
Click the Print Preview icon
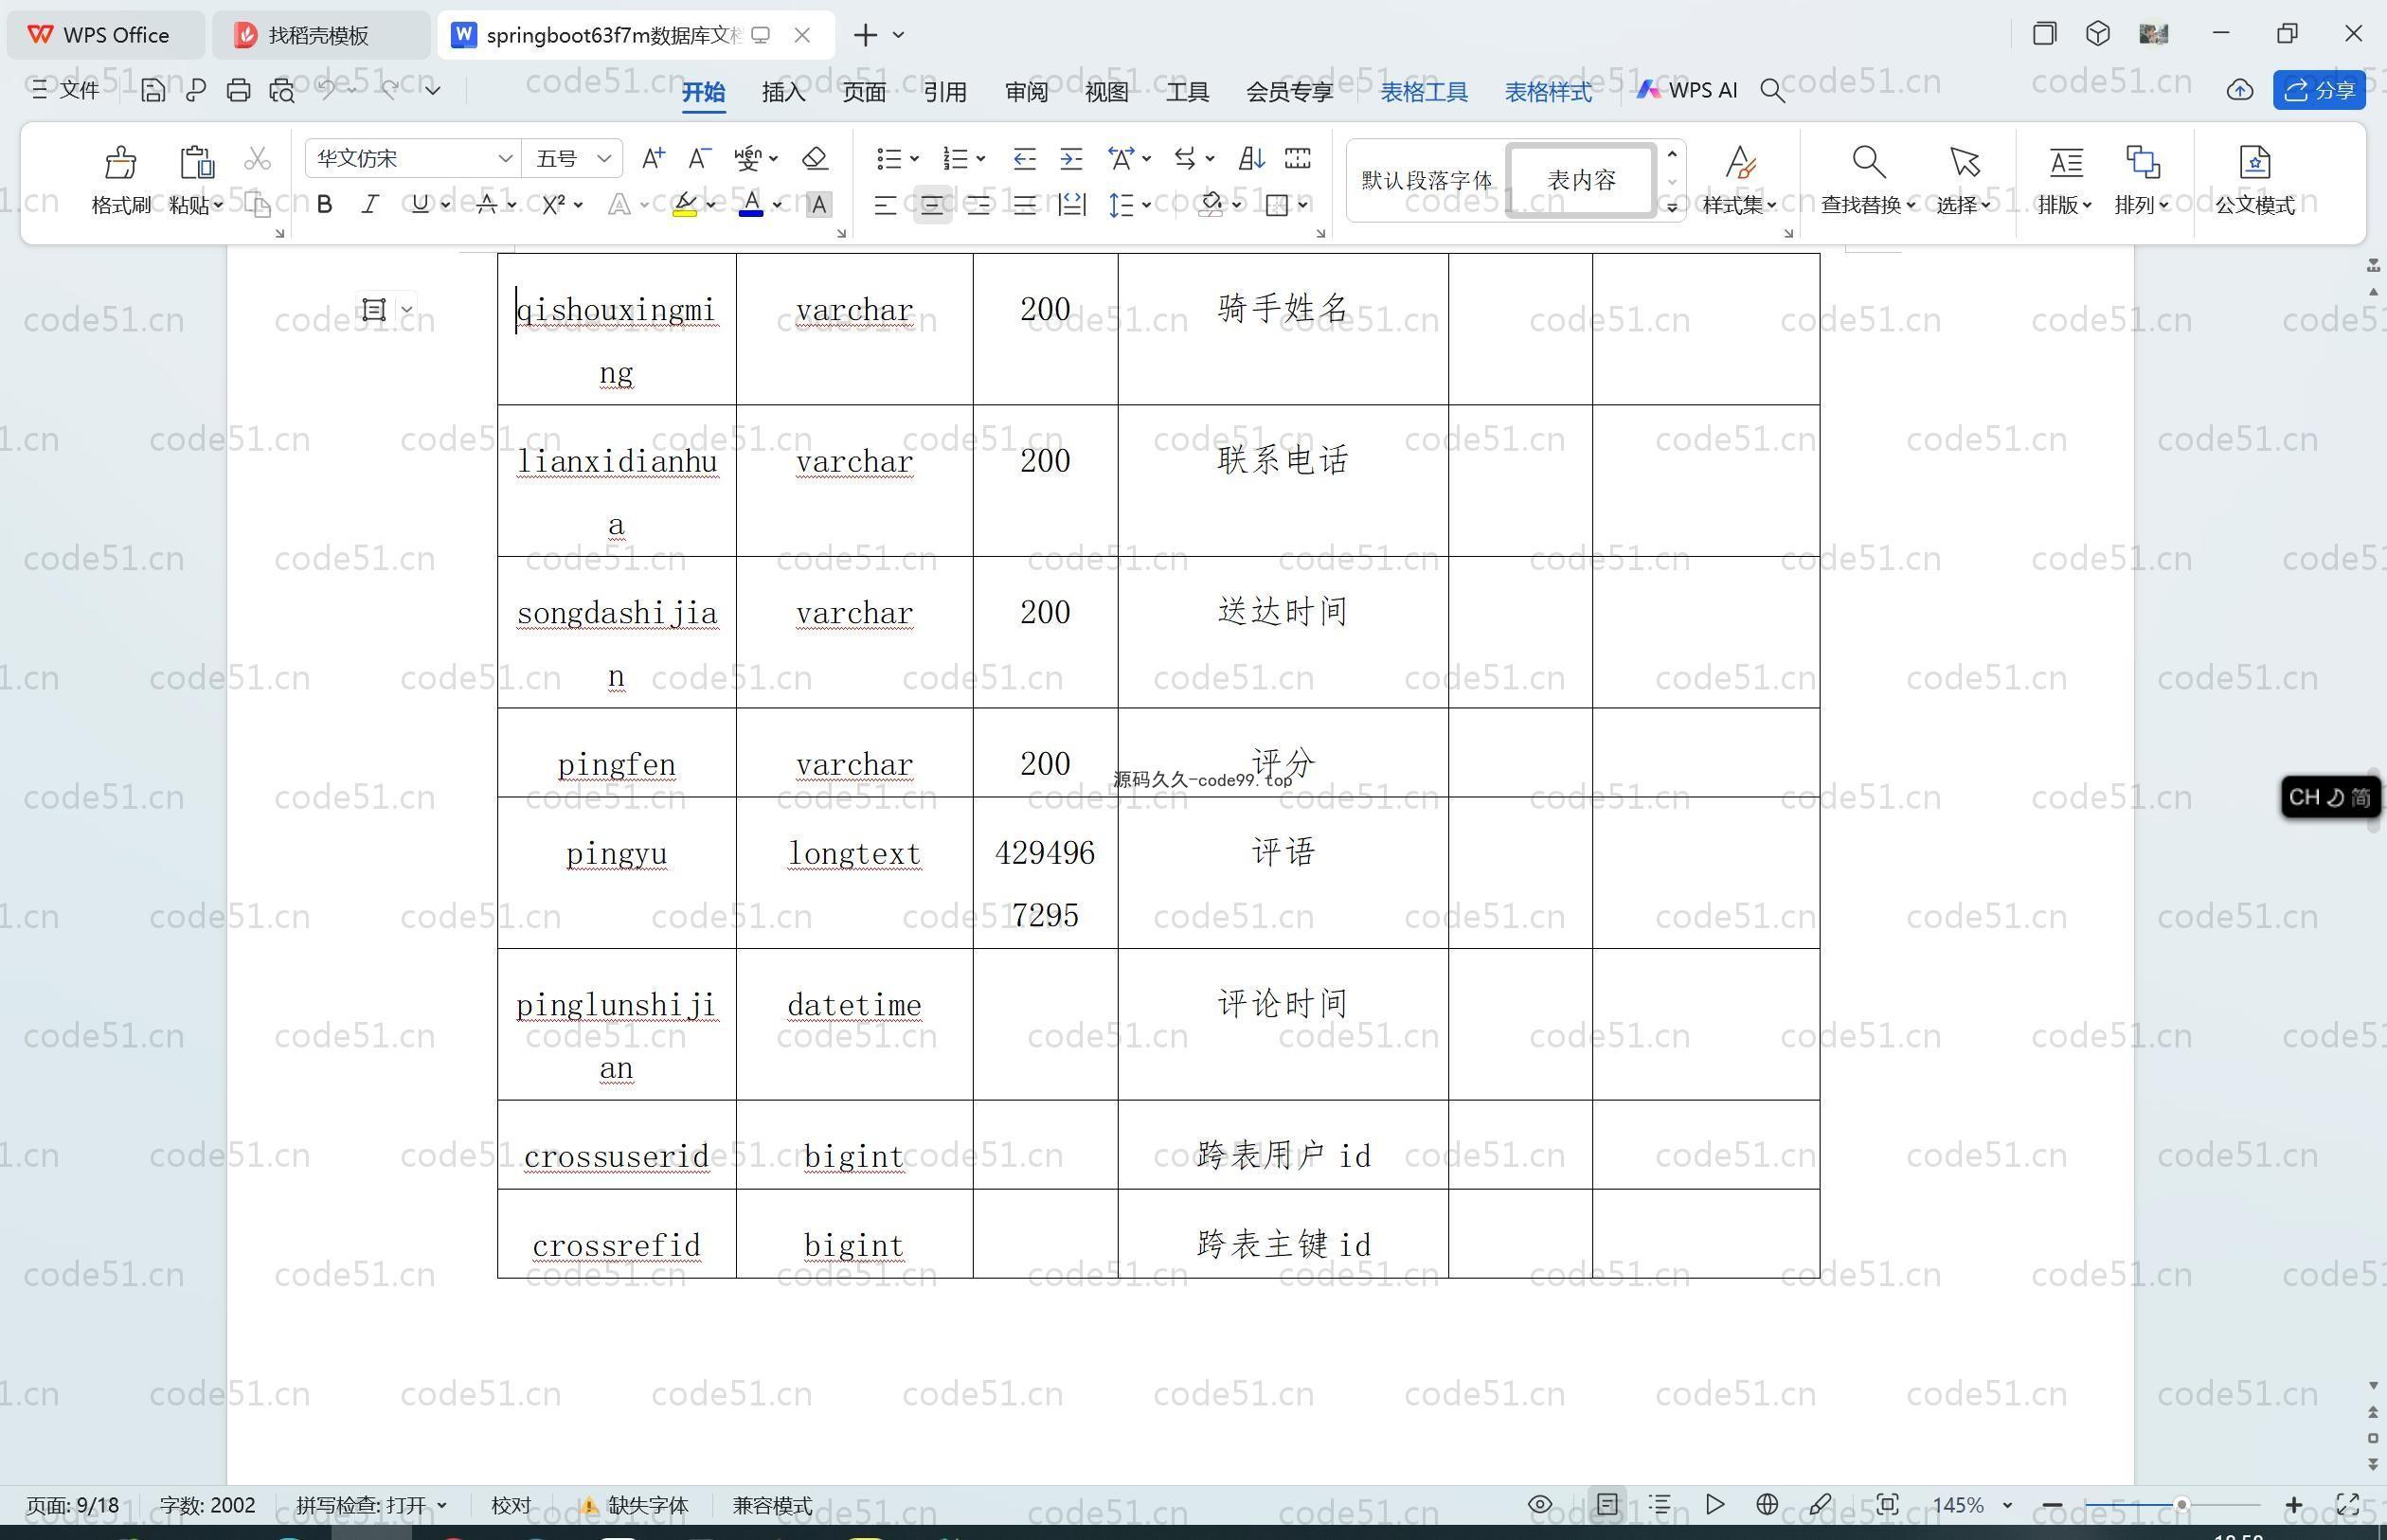(282, 90)
